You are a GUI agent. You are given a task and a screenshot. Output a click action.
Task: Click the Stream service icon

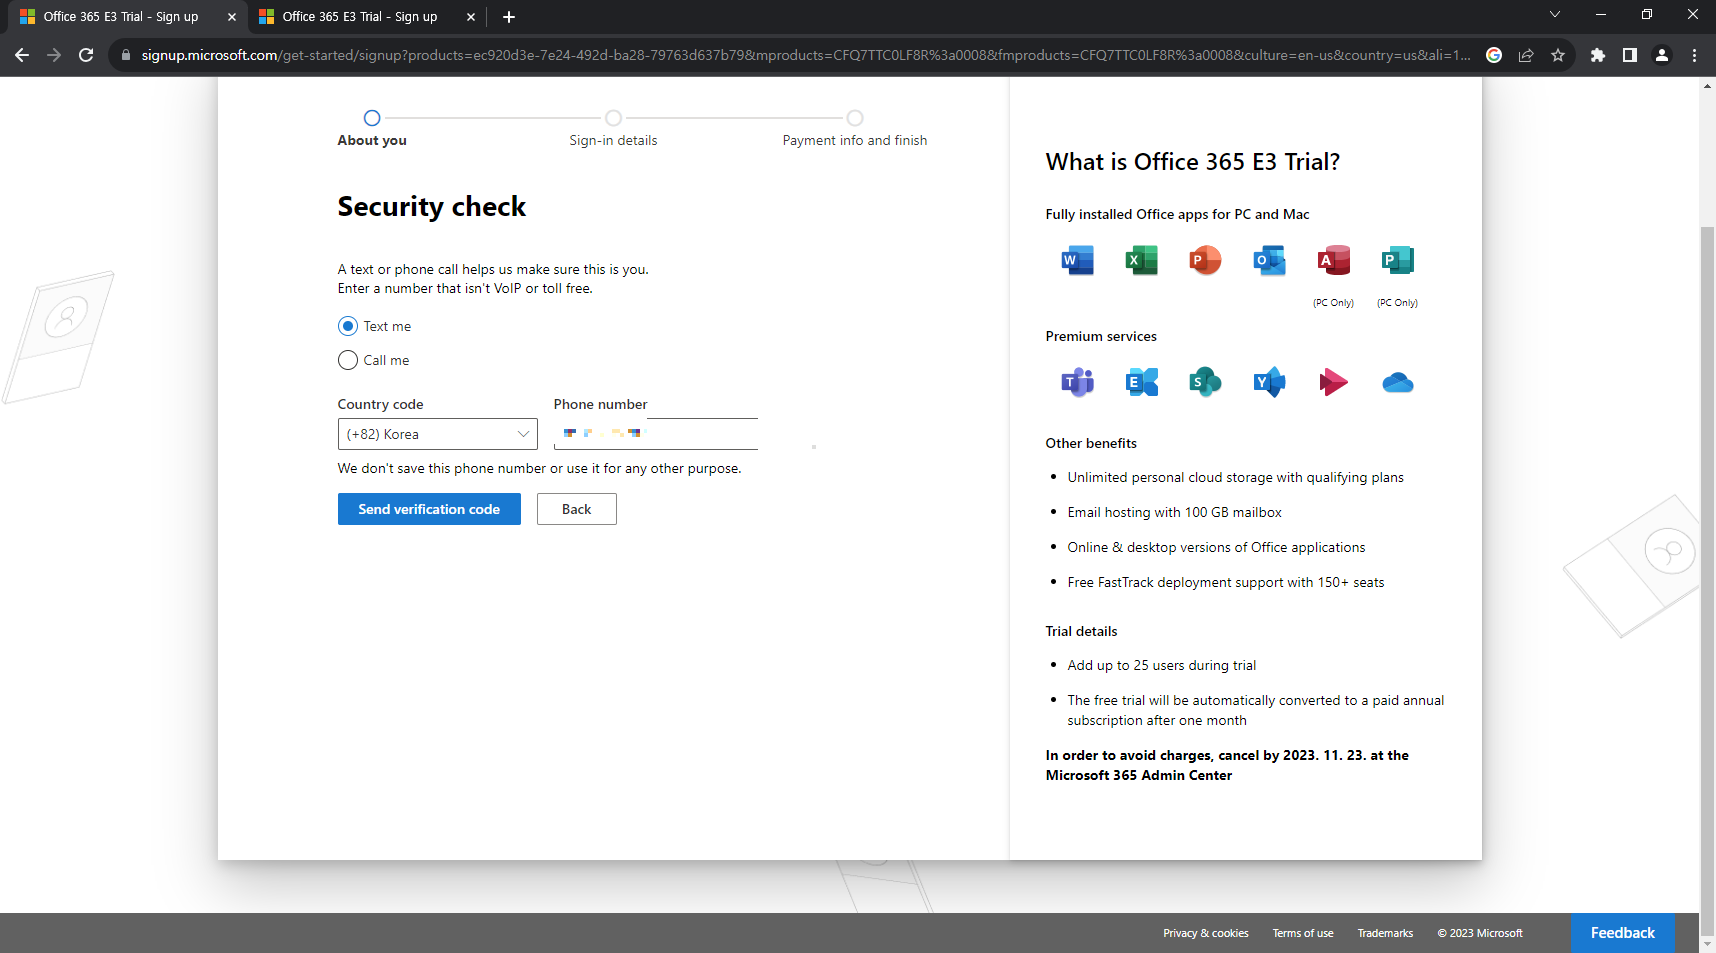(x=1333, y=382)
